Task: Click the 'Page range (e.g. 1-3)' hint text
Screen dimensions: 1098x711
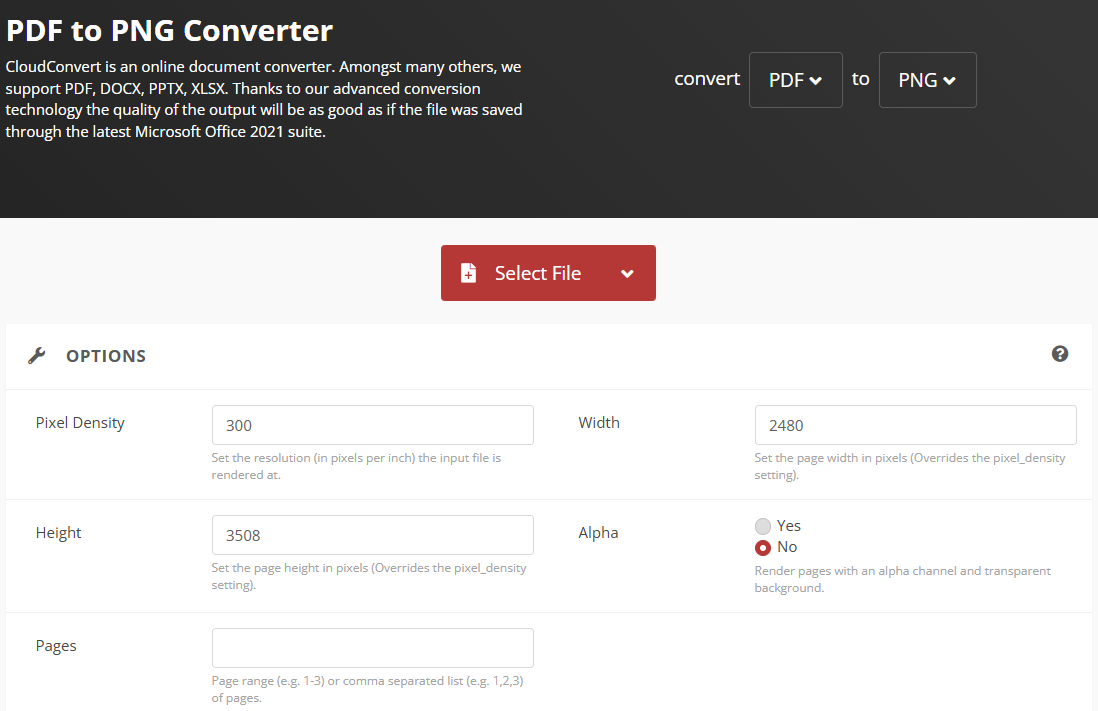Action: 368,689
